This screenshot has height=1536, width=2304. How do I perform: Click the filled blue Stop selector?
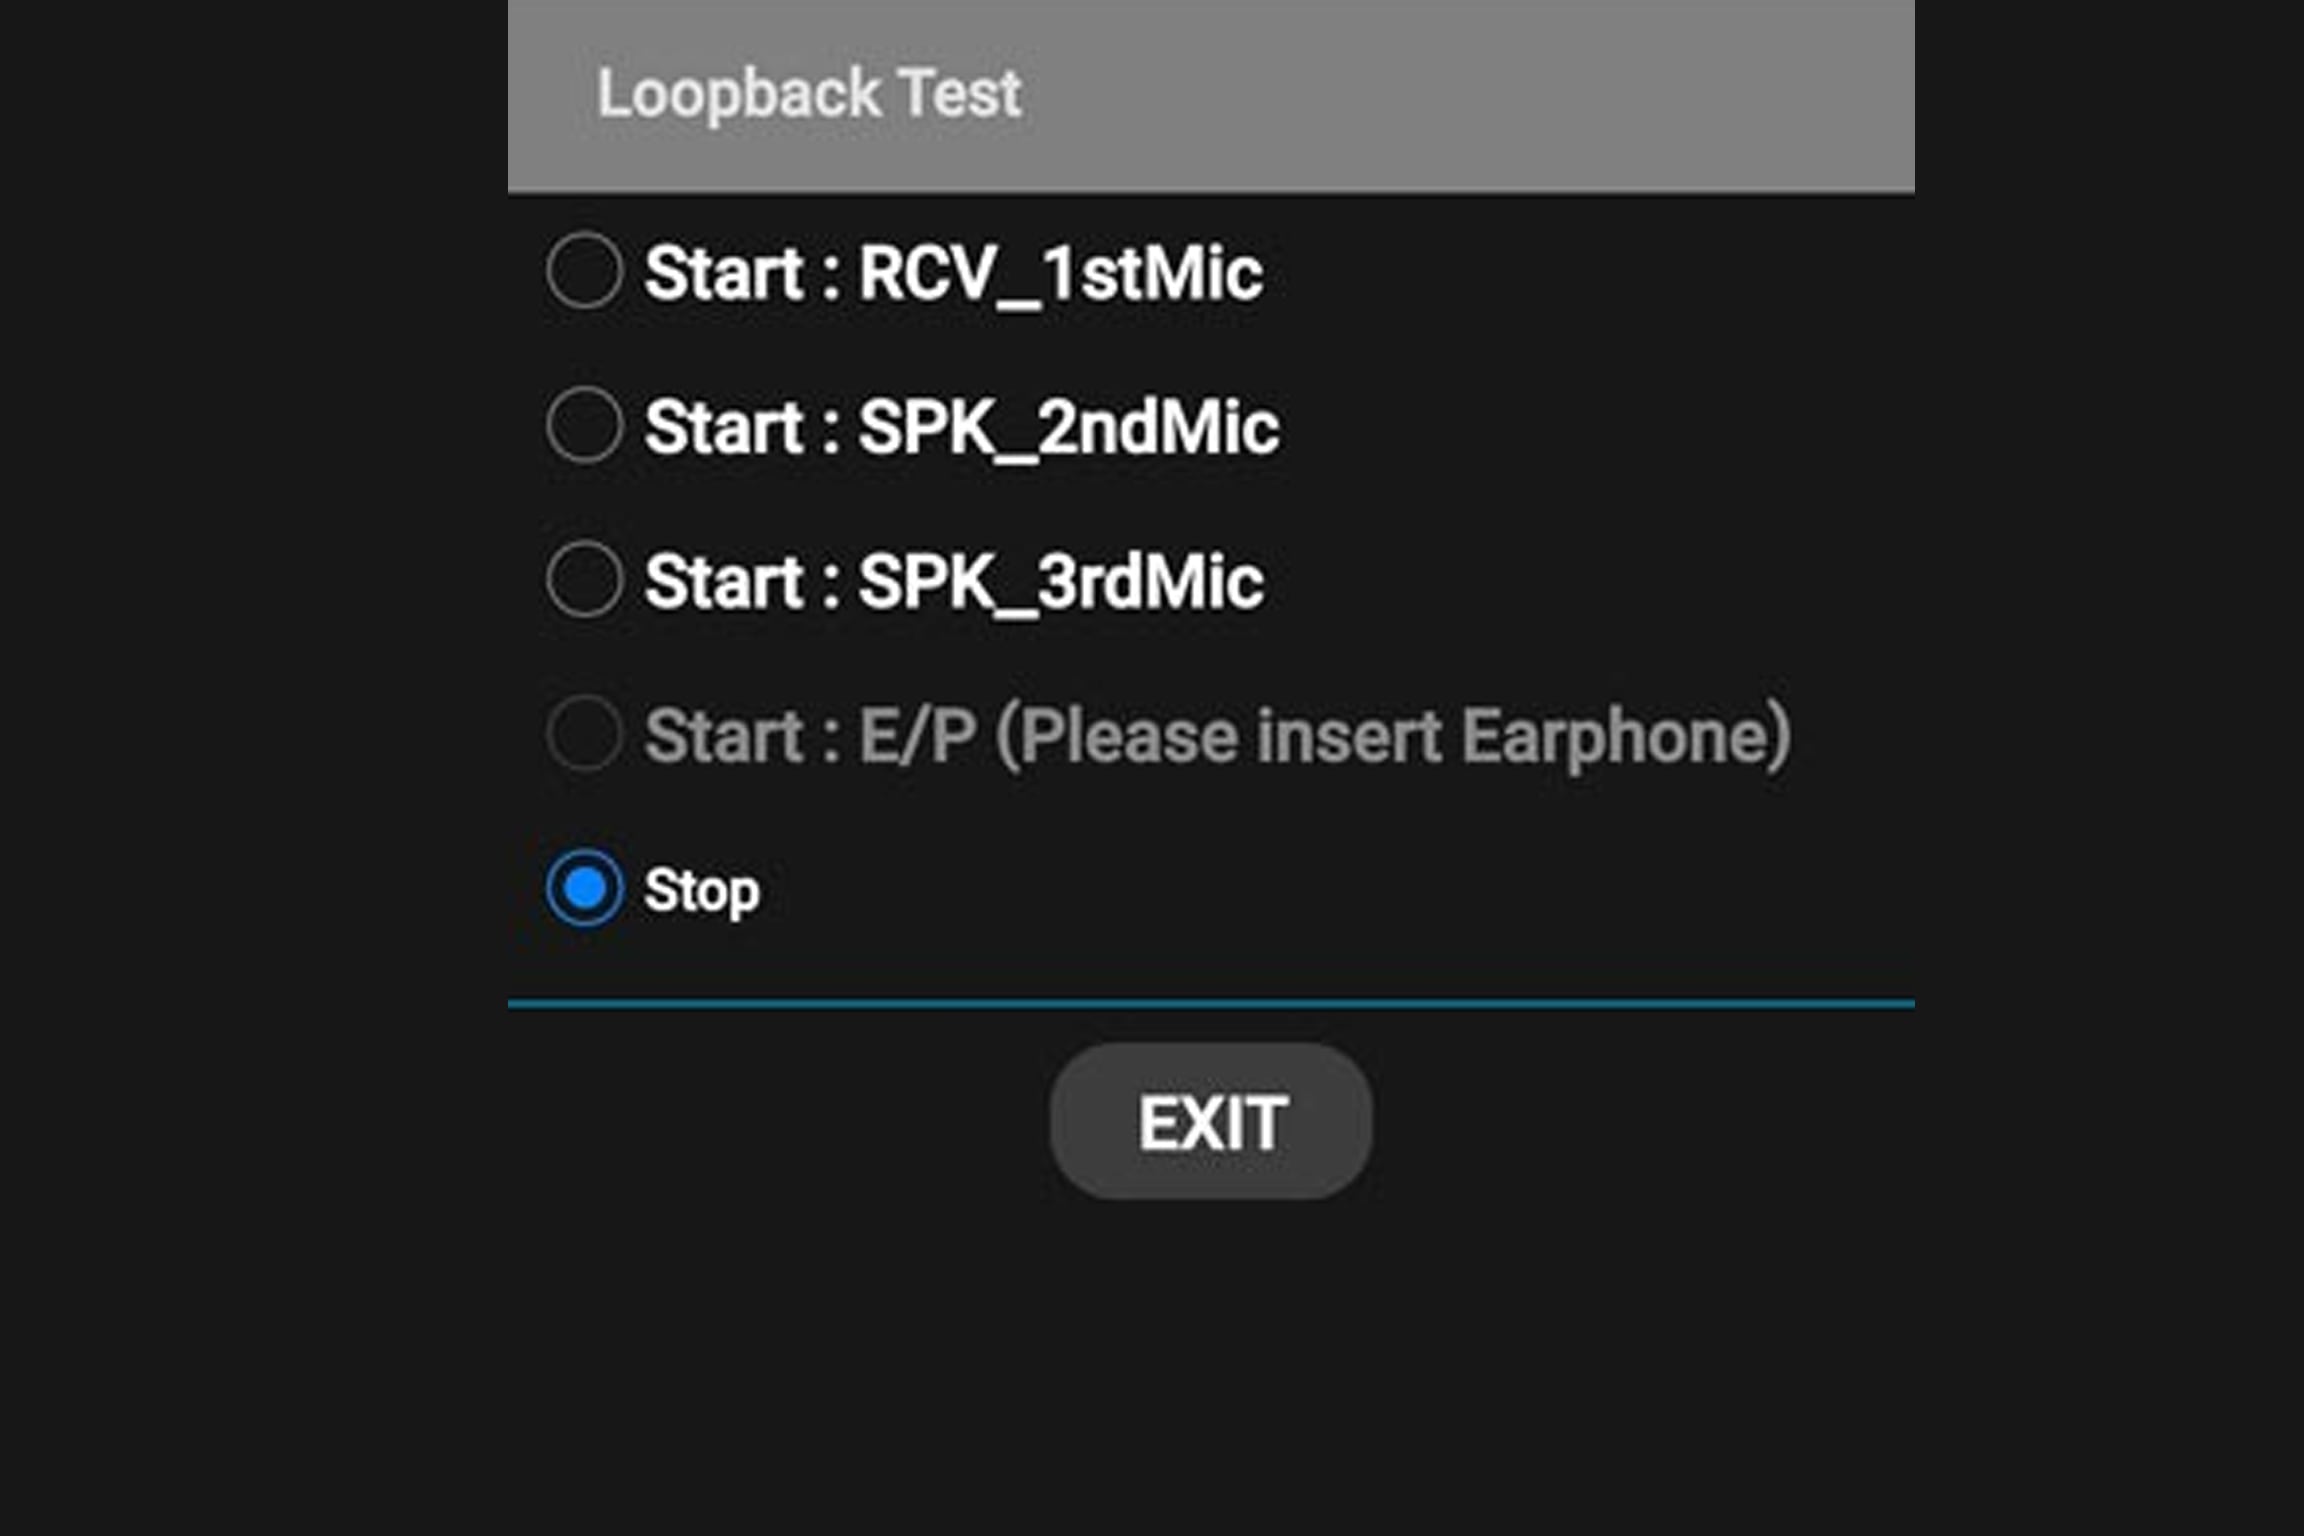585,888
